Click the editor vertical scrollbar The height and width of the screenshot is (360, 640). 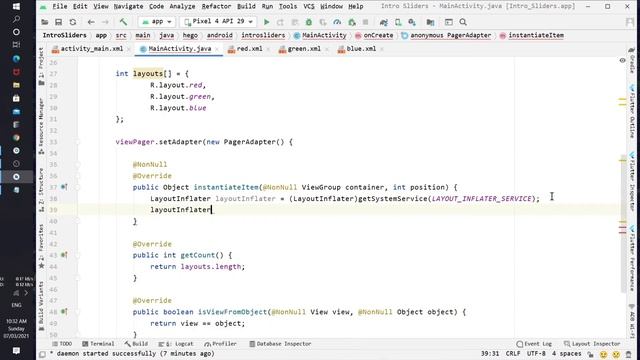623,224
